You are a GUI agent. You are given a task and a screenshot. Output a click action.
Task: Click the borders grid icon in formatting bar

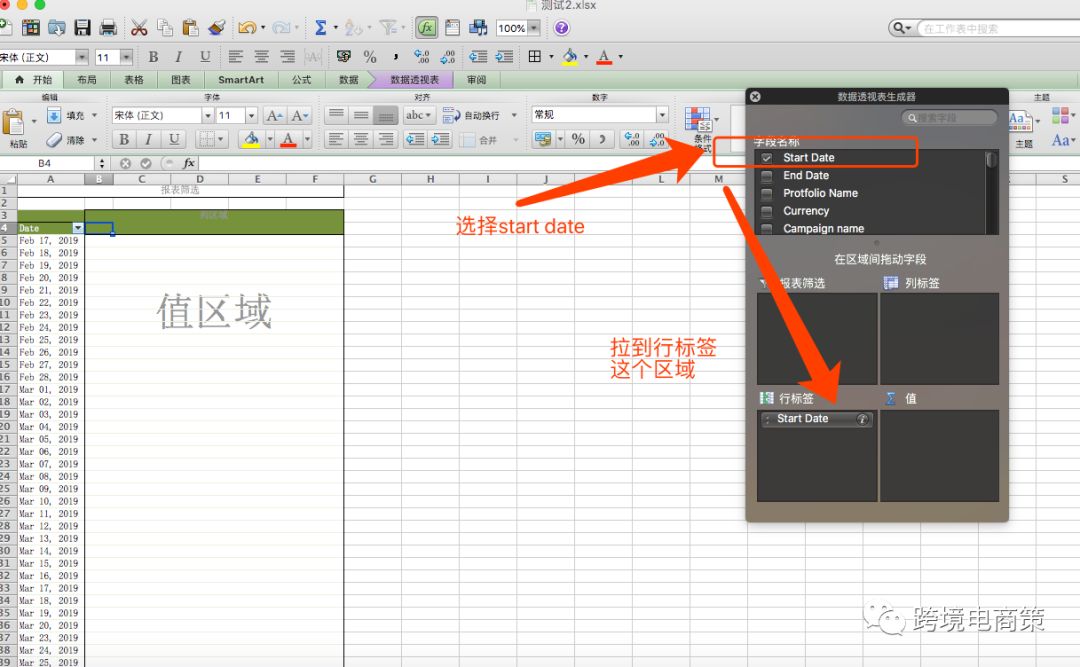534,57
